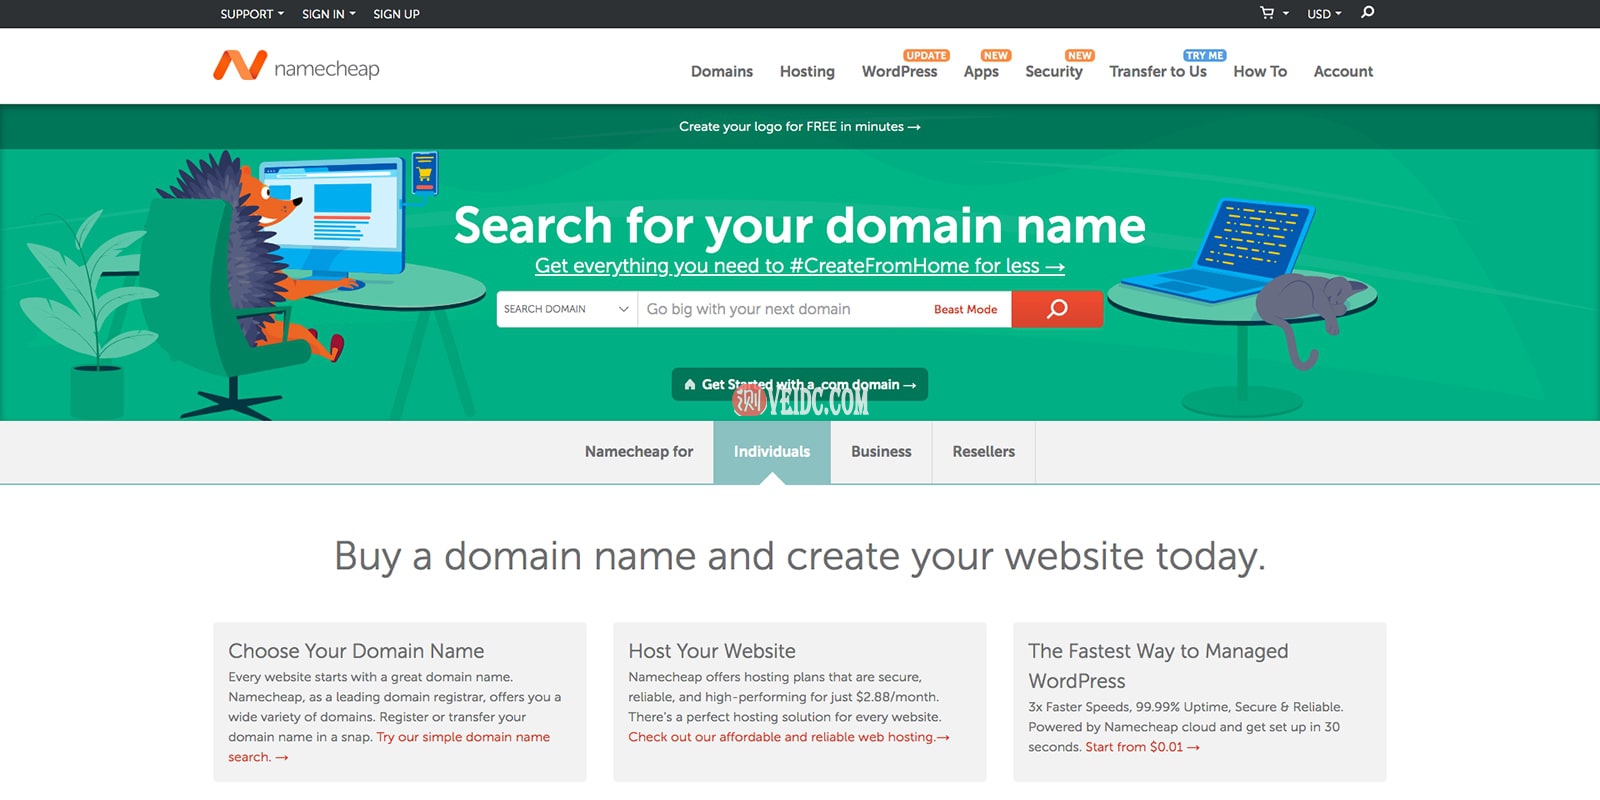The width and height of the screenshot is (1600, 800).
Task: Enable Beast Mode search
Action: point(965,310)
